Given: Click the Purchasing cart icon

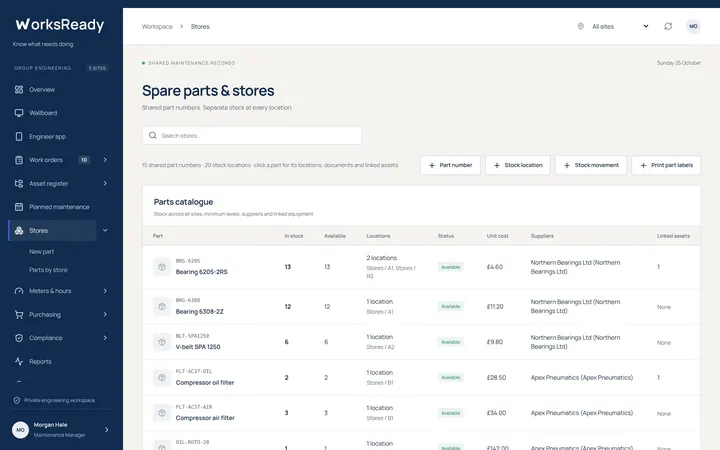Looking at the screenshot, I should [x=19, y=315].
